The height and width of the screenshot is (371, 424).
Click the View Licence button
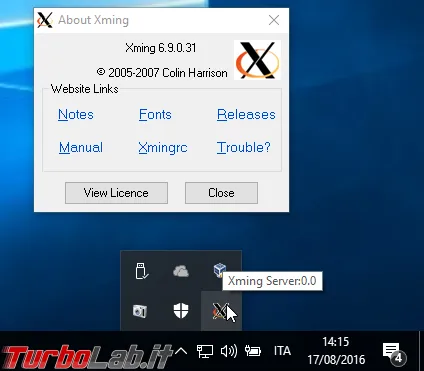point(116,193)
